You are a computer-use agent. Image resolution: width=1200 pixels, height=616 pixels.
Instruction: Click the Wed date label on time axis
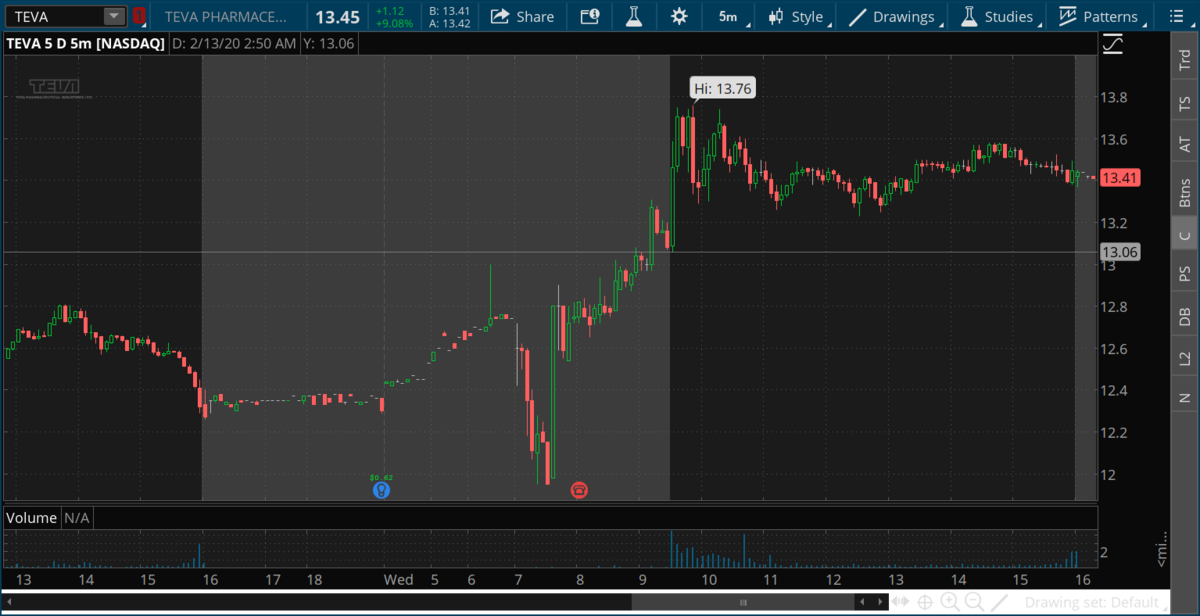(x=399, y=580)
